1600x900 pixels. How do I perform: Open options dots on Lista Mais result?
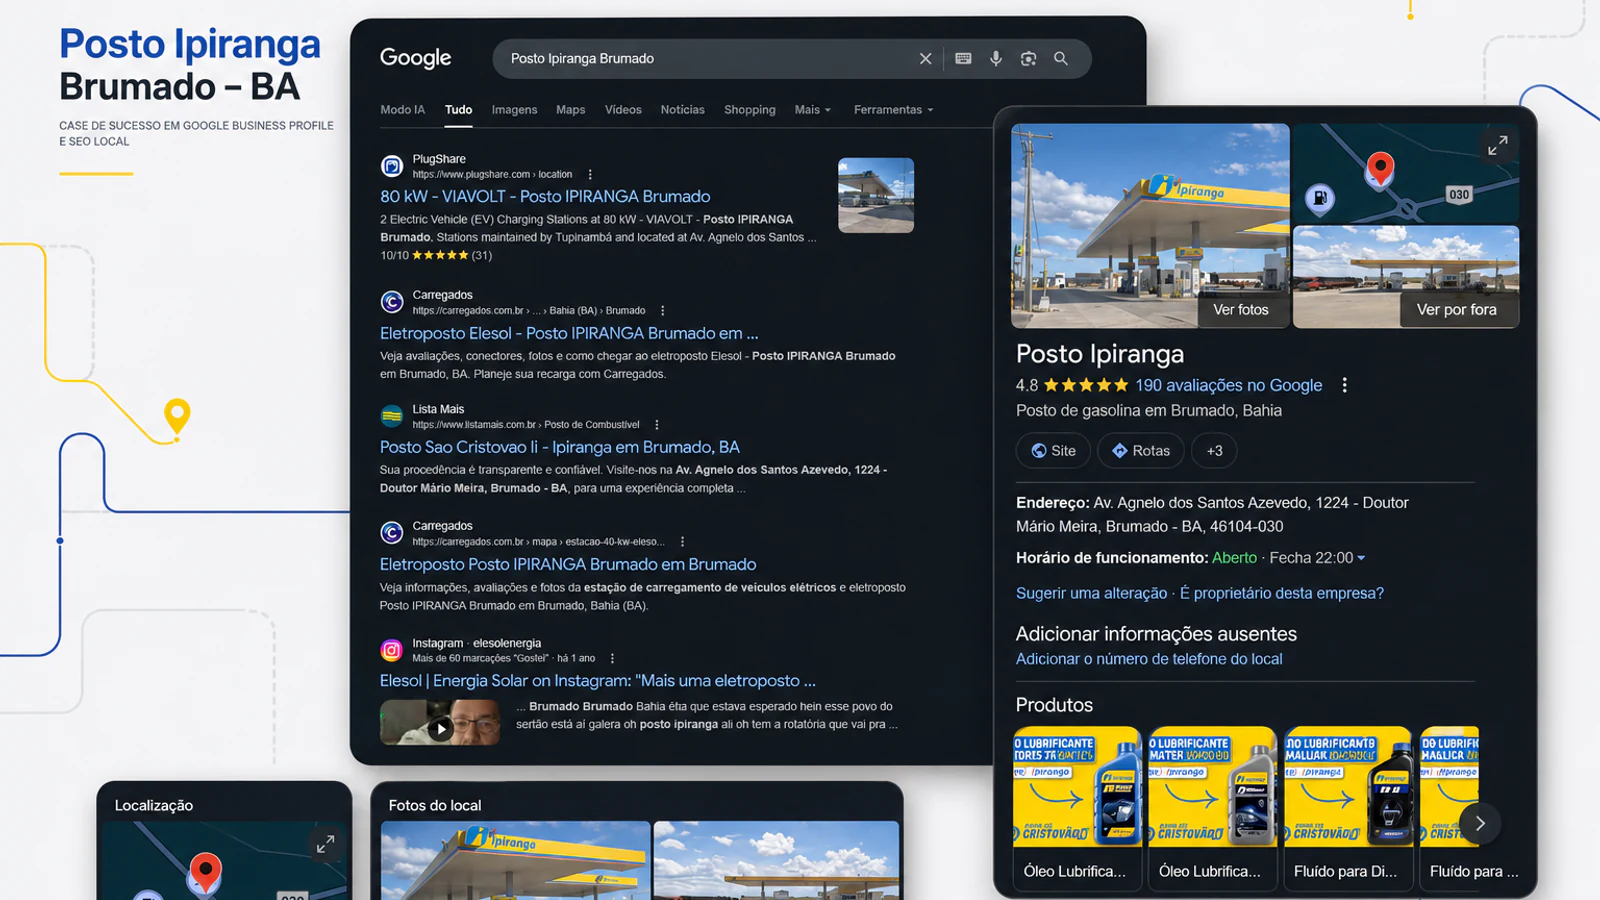[x=657, y=425]
